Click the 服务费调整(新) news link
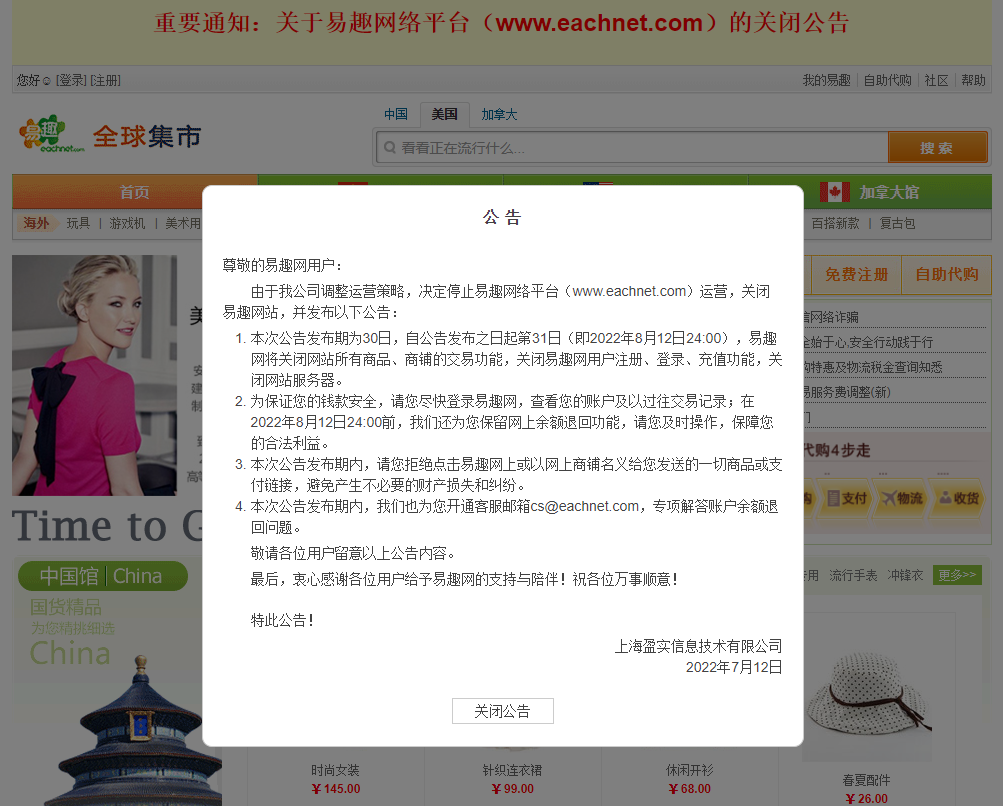This screenshot has width=1003, height=806. 847,392
